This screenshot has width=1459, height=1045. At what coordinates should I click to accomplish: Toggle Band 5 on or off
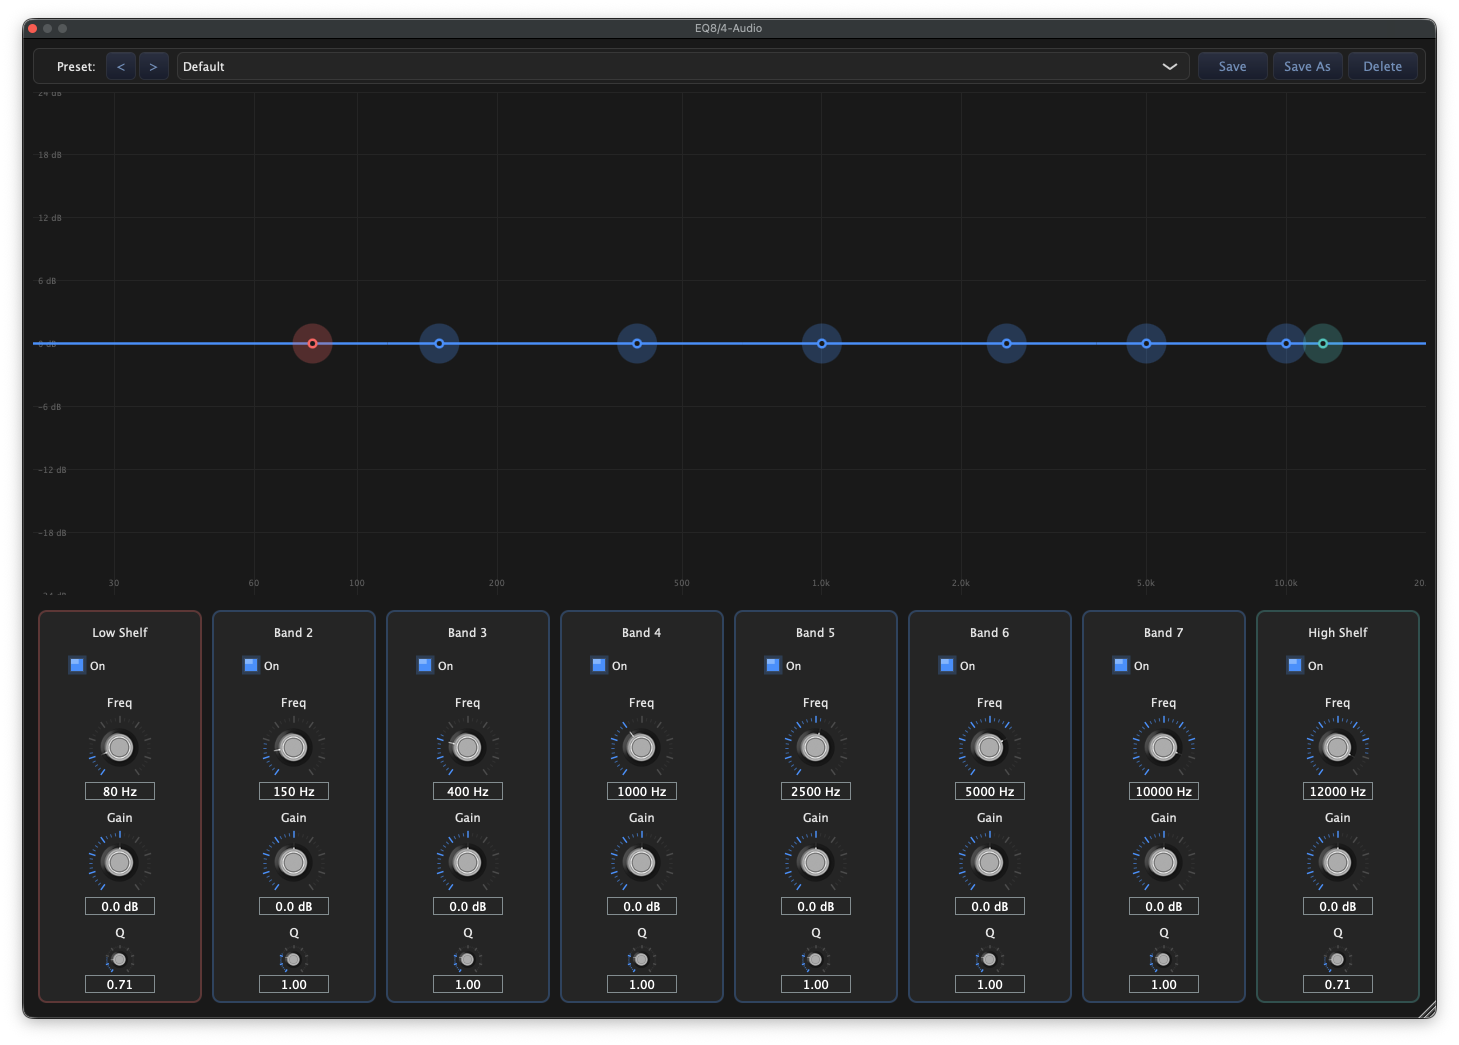coord(772,665)
